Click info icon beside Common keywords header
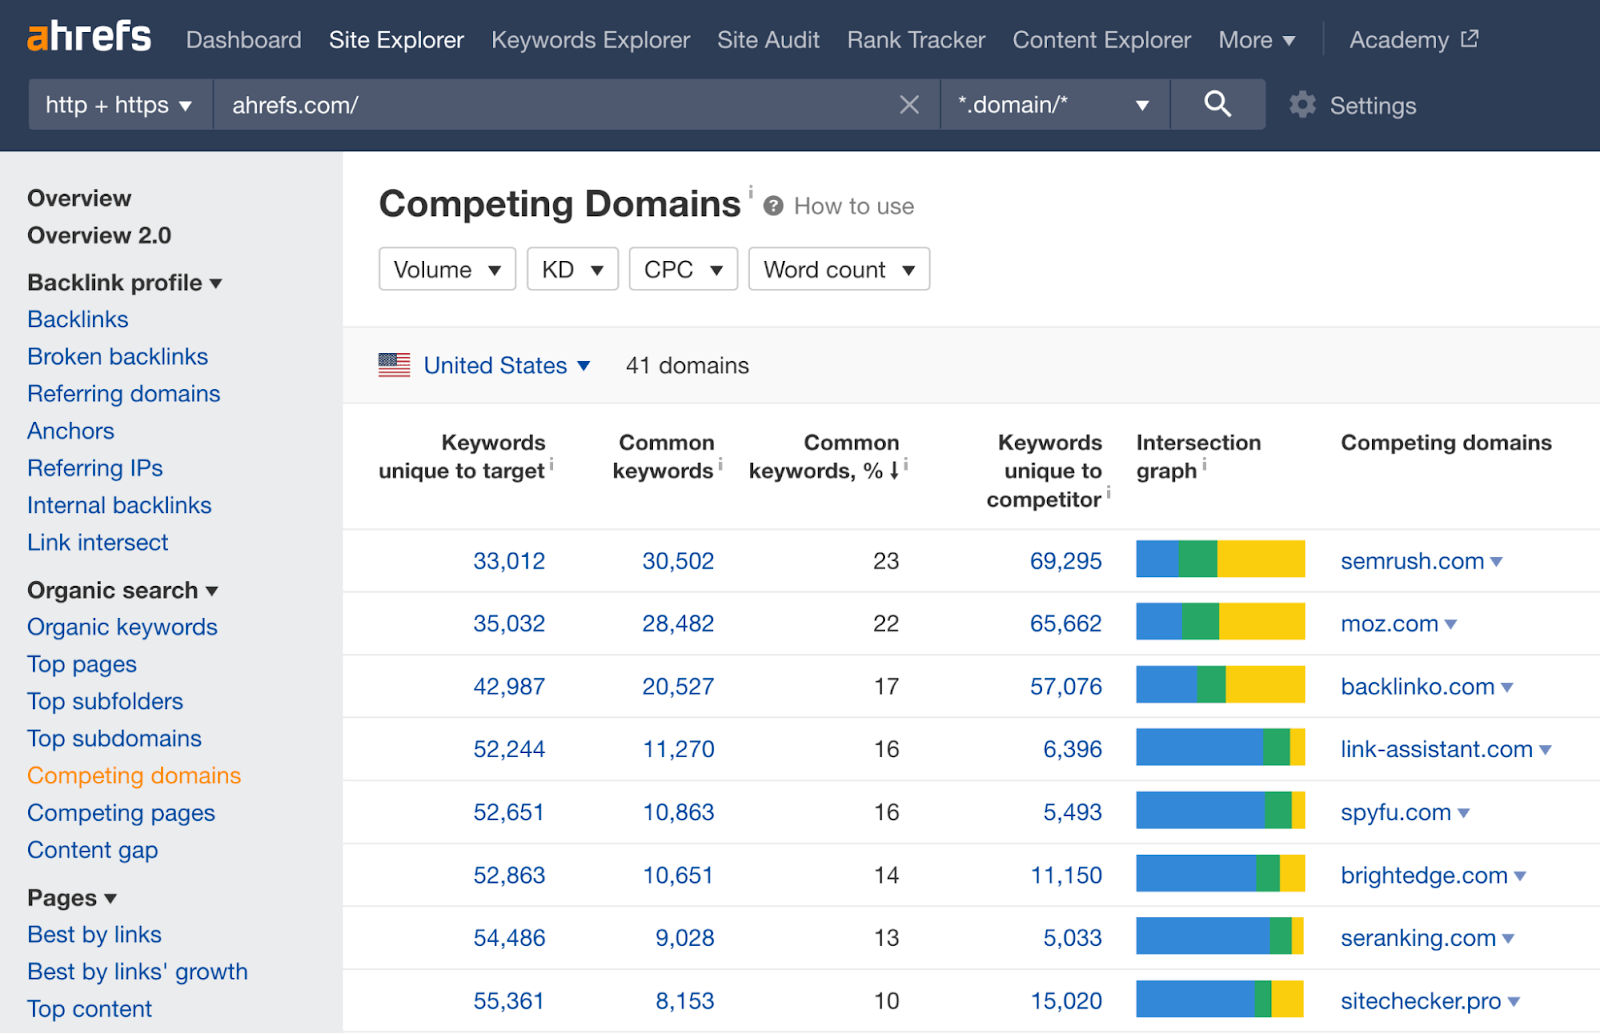 720,464
